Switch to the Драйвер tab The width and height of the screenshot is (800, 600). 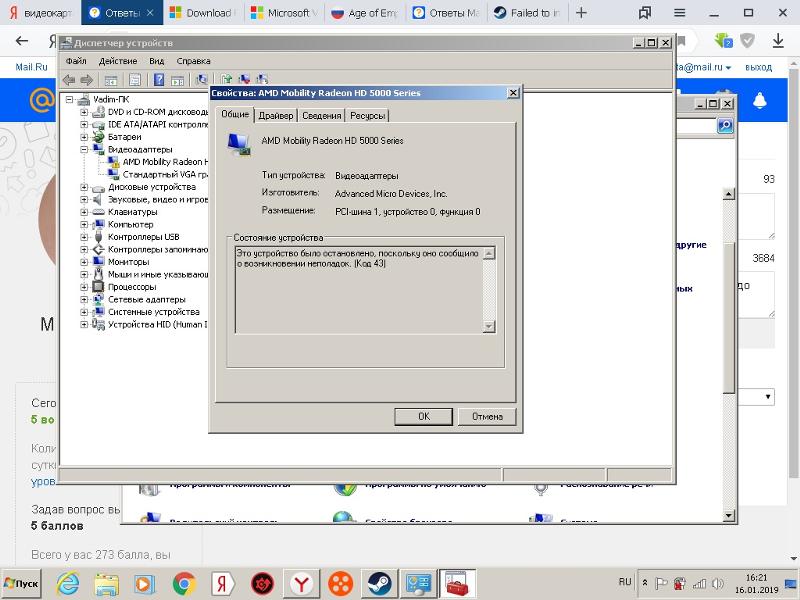click(x=276, y=116)
